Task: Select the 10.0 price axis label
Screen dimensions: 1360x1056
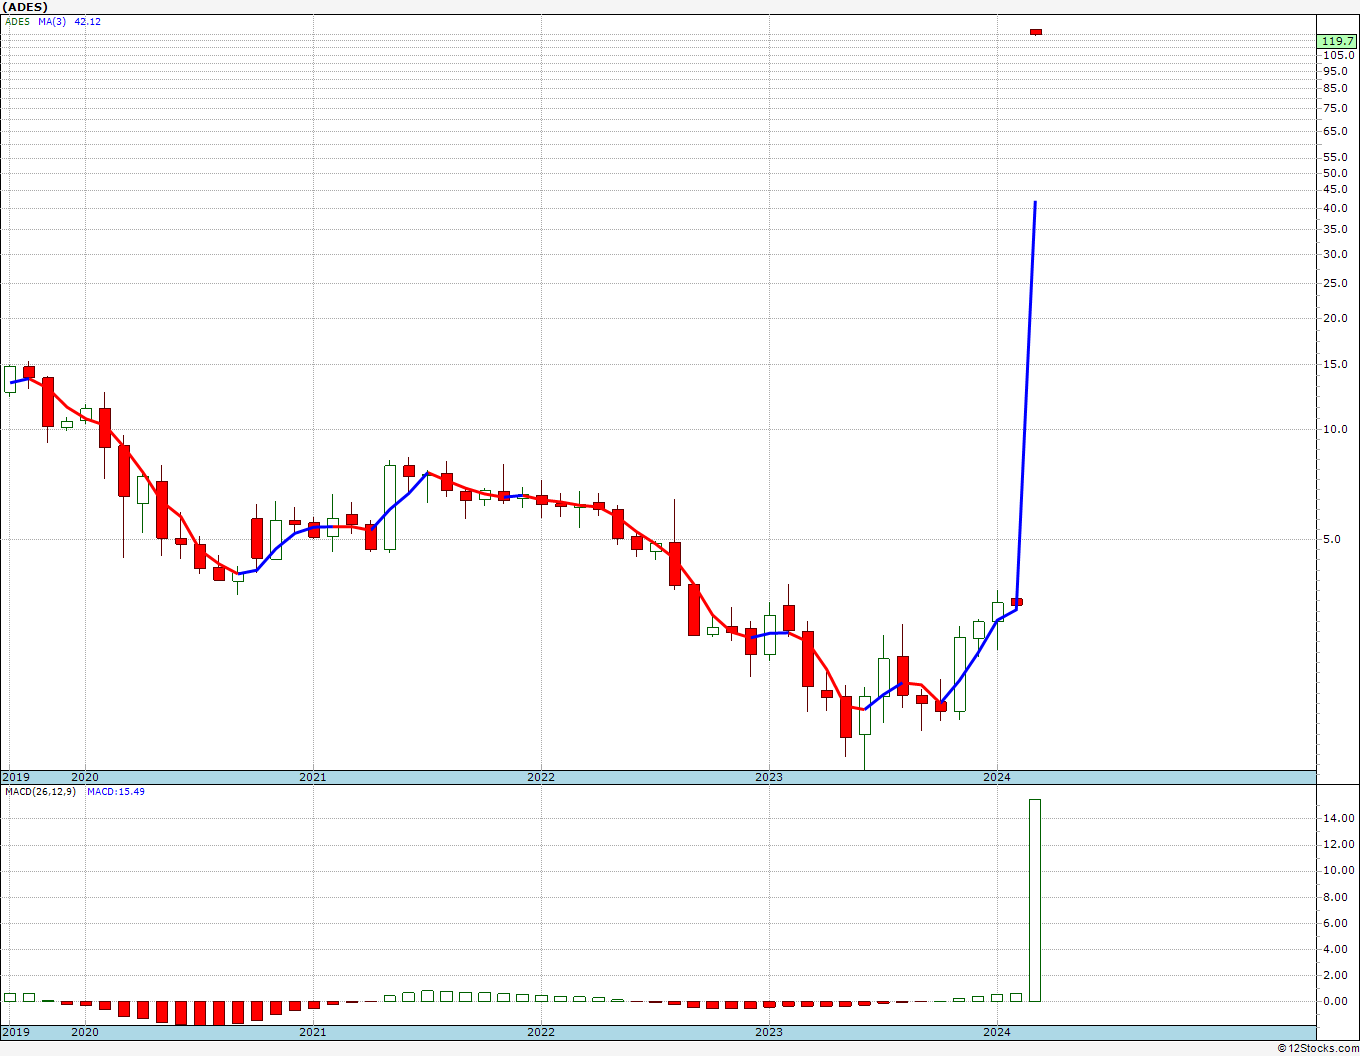Action: tap(1335, 429)
